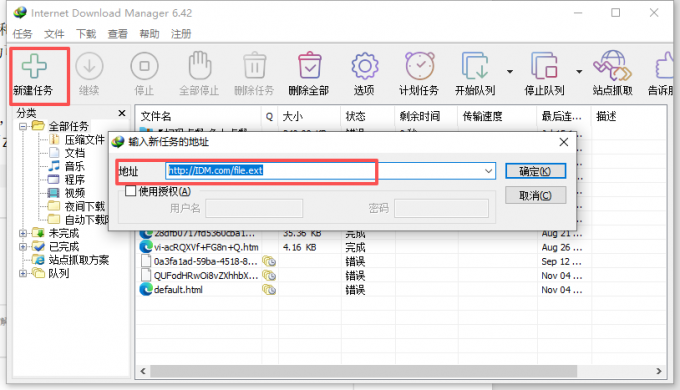Viewport: 680px width, 390px height.
Task: Enable the 使用授权 checkbox
Action: coord(131,191)
